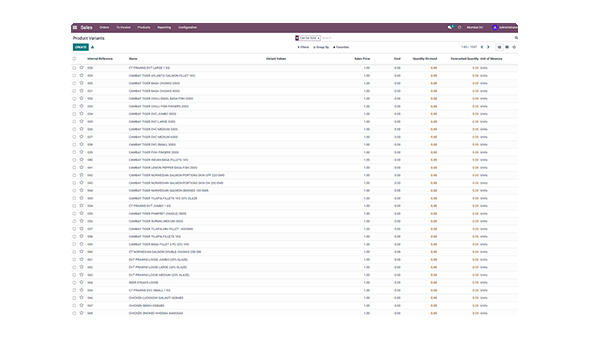Star CT PRAWNS DVT LARGE 1 KG row

pyautogui.click(x=81, y=68)
